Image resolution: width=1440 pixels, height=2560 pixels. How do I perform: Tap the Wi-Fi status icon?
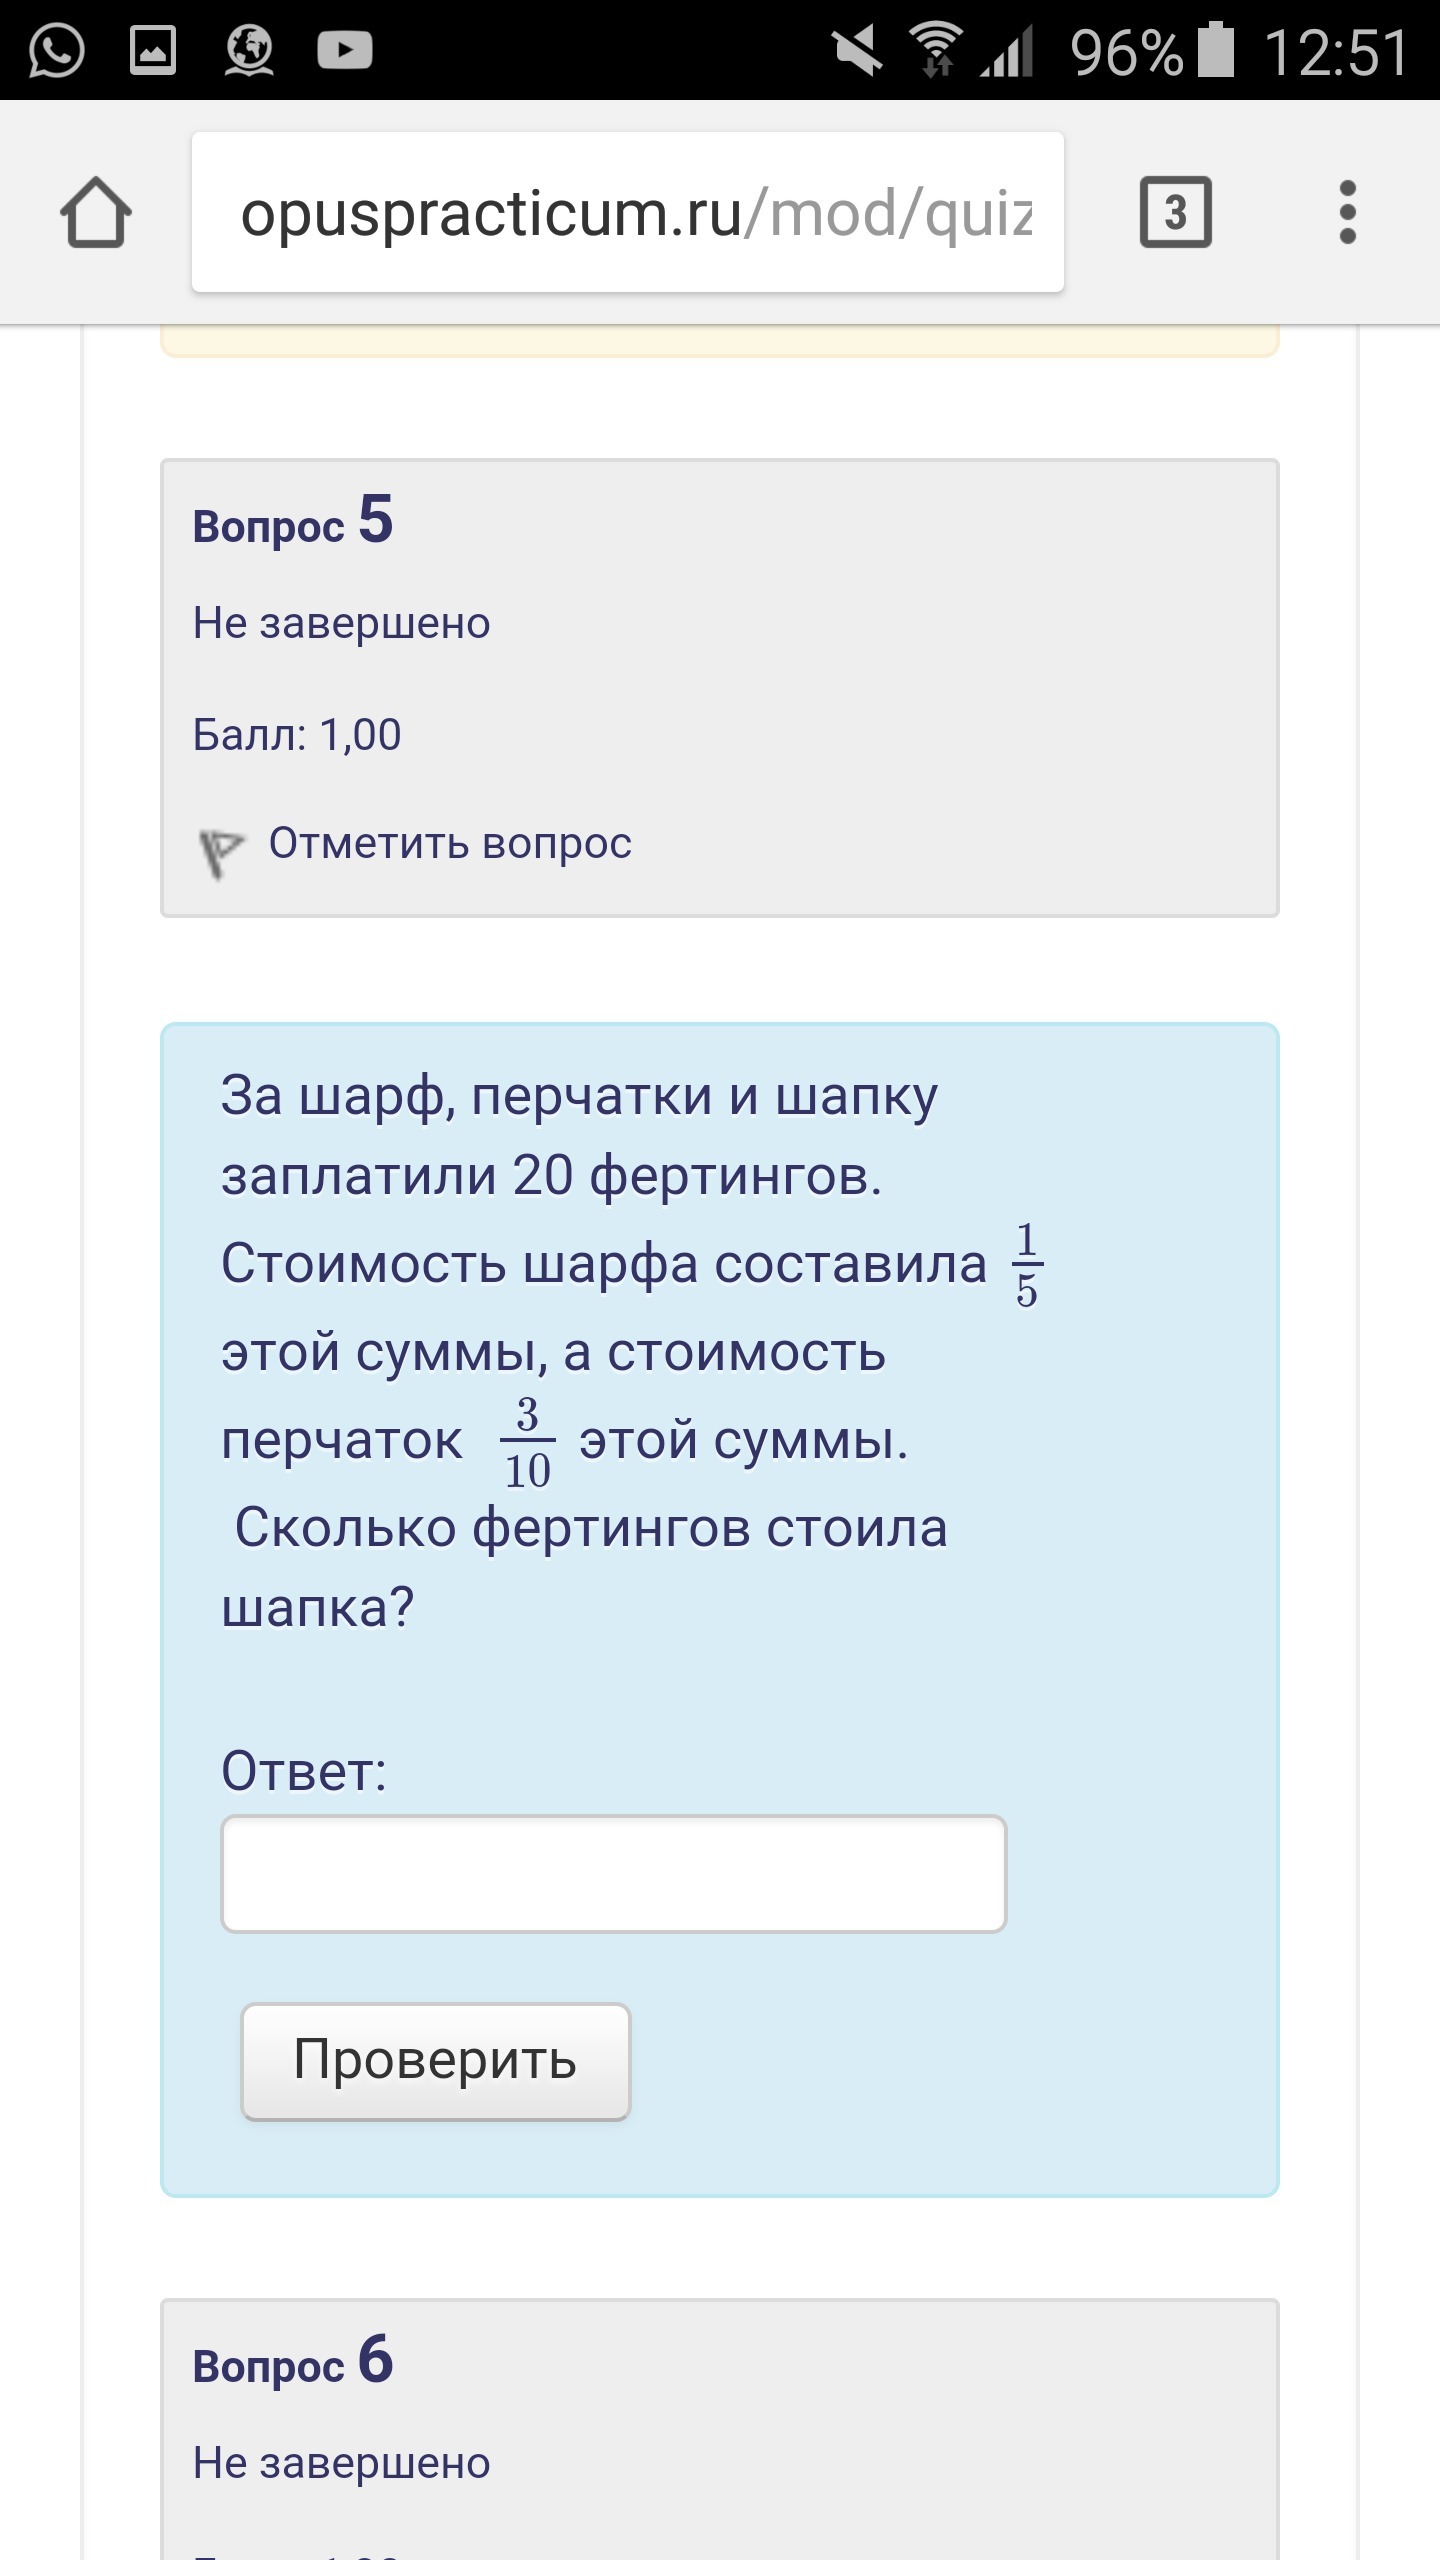[936, 50]
